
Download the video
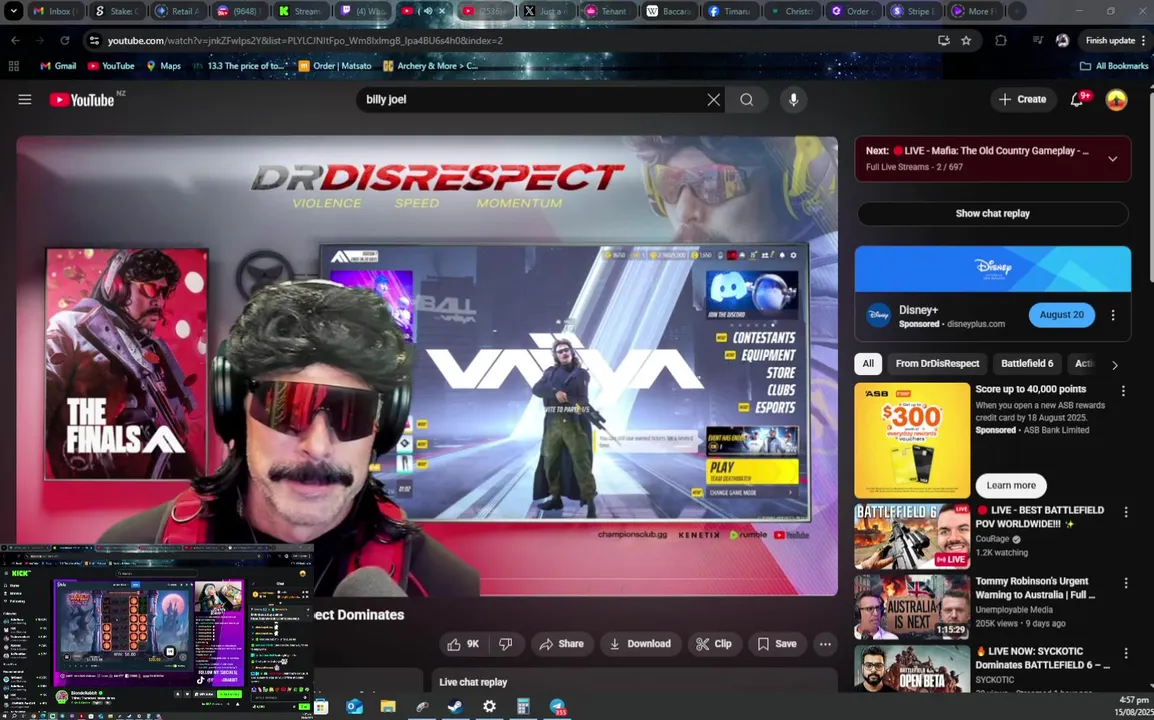pos(640,643)
